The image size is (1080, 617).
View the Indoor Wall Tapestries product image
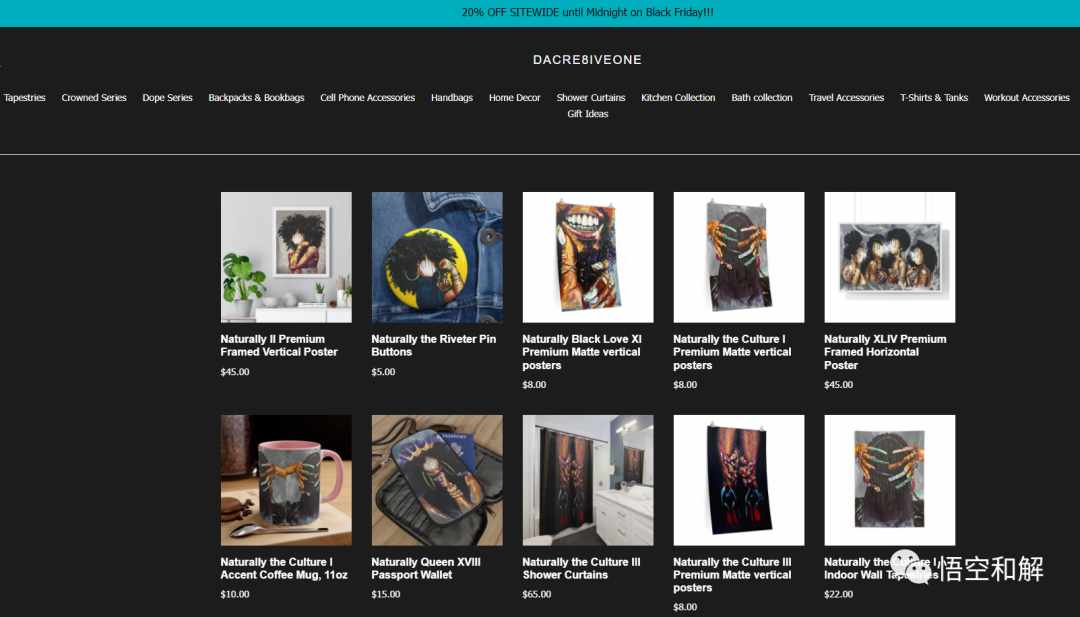coord(889,480)
